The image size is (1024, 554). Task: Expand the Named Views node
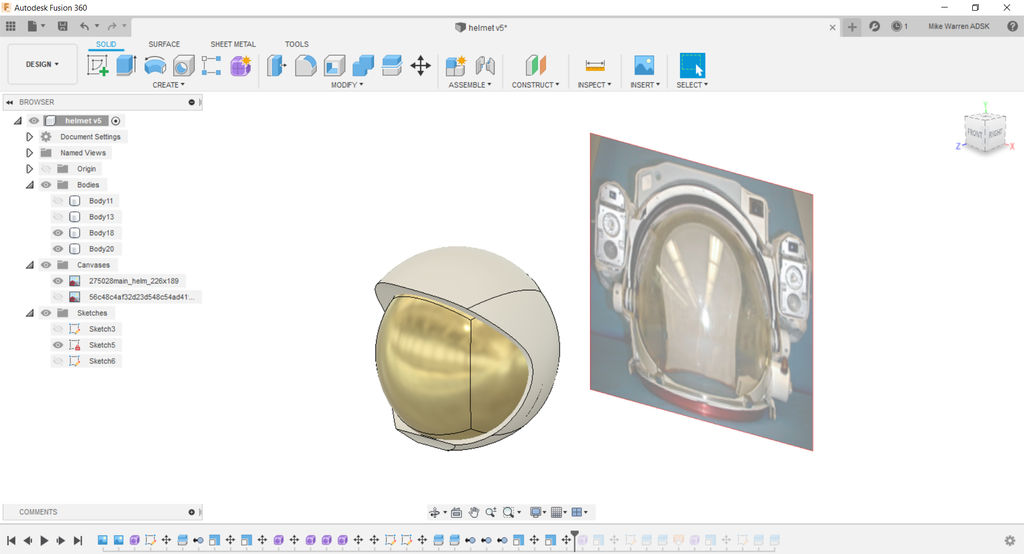pyautogui.click(x=29, y=152)
